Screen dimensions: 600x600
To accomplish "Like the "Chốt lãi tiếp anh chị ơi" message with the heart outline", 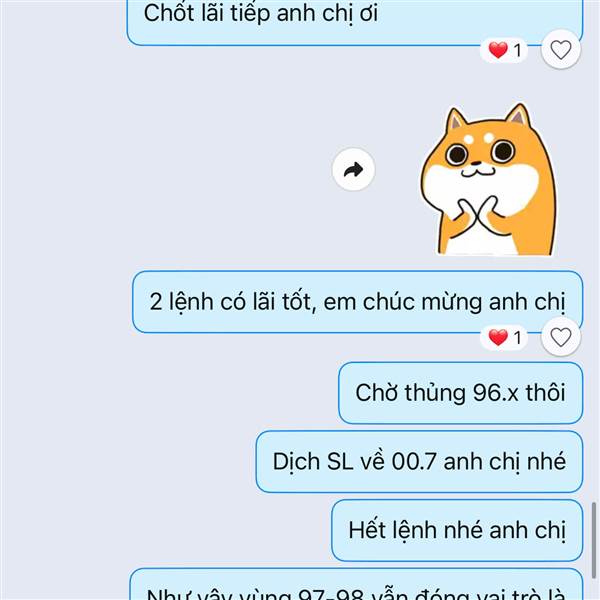I will [x=561, y=49].
